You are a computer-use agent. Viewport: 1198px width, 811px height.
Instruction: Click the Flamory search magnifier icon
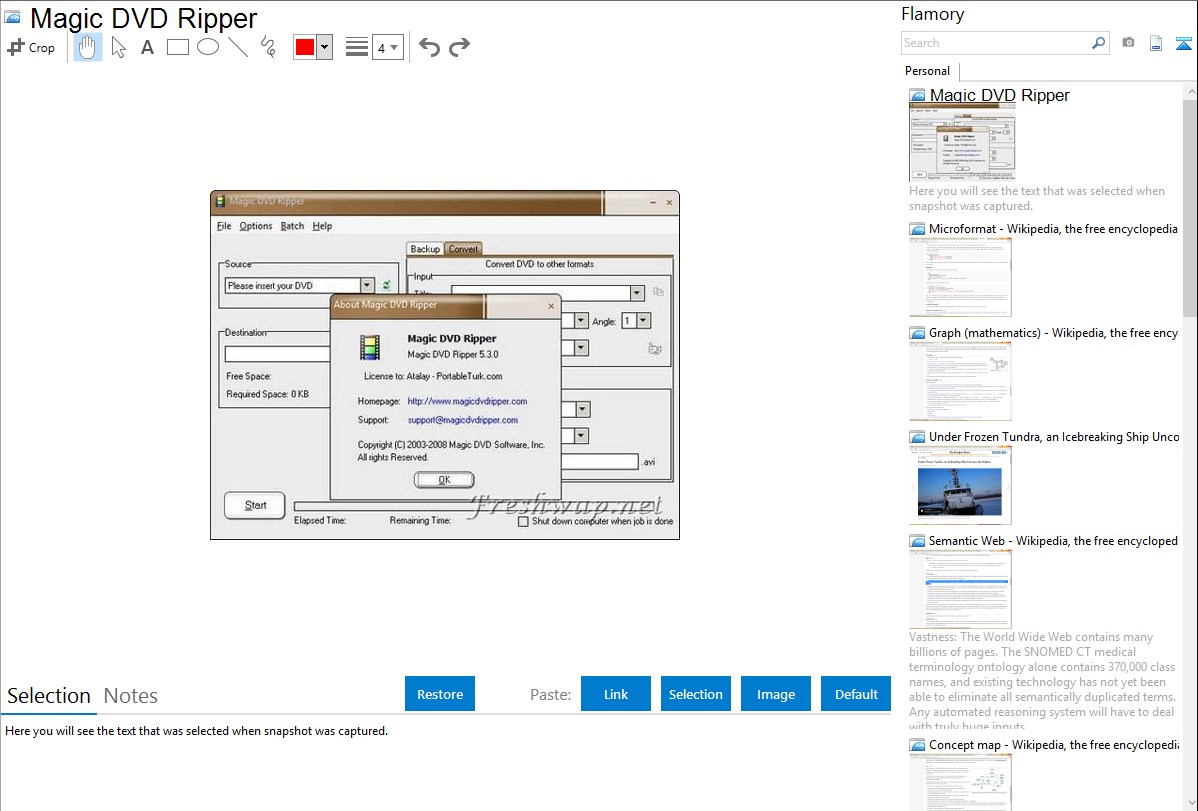point(1098,43)
